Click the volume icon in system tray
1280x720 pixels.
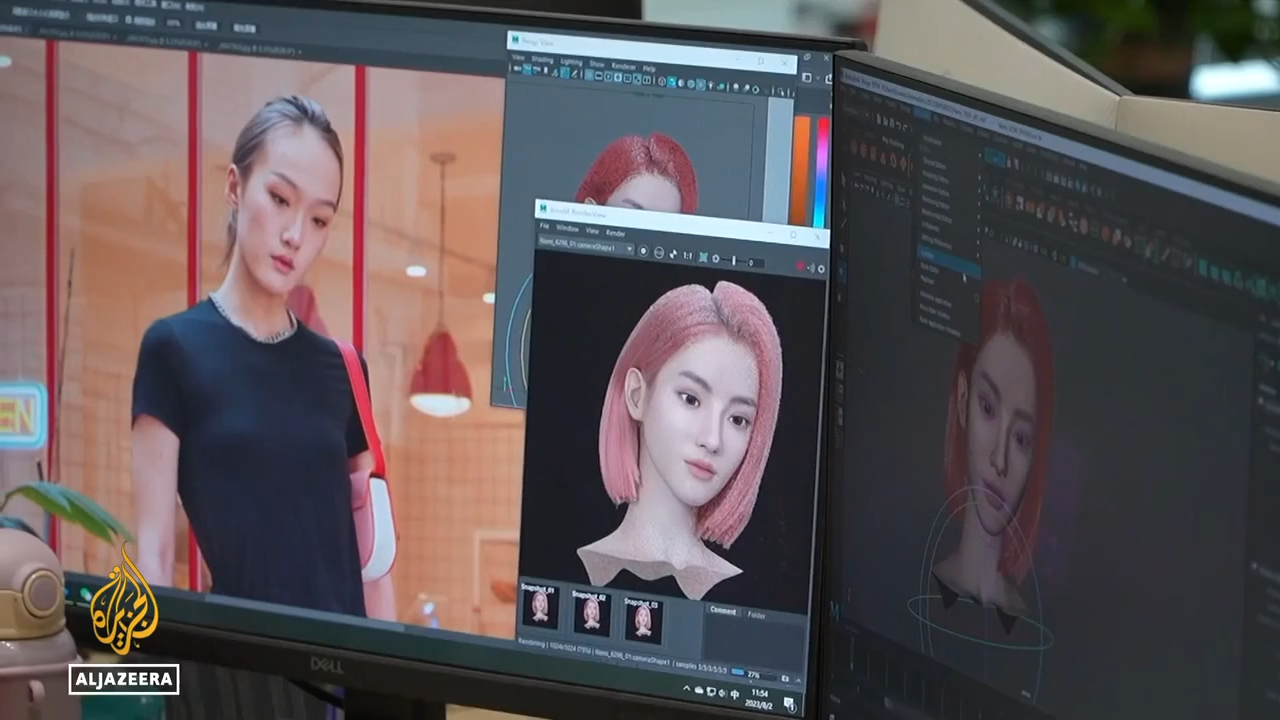720,692
